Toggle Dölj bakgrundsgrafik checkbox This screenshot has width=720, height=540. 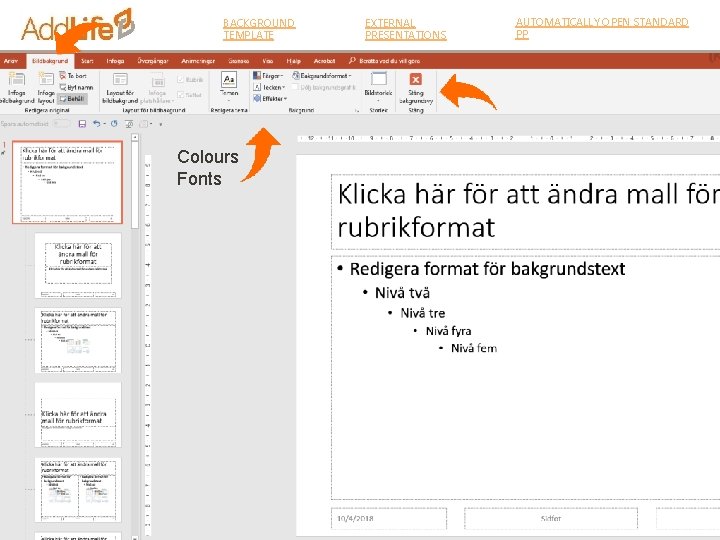(x=295, y=87)
